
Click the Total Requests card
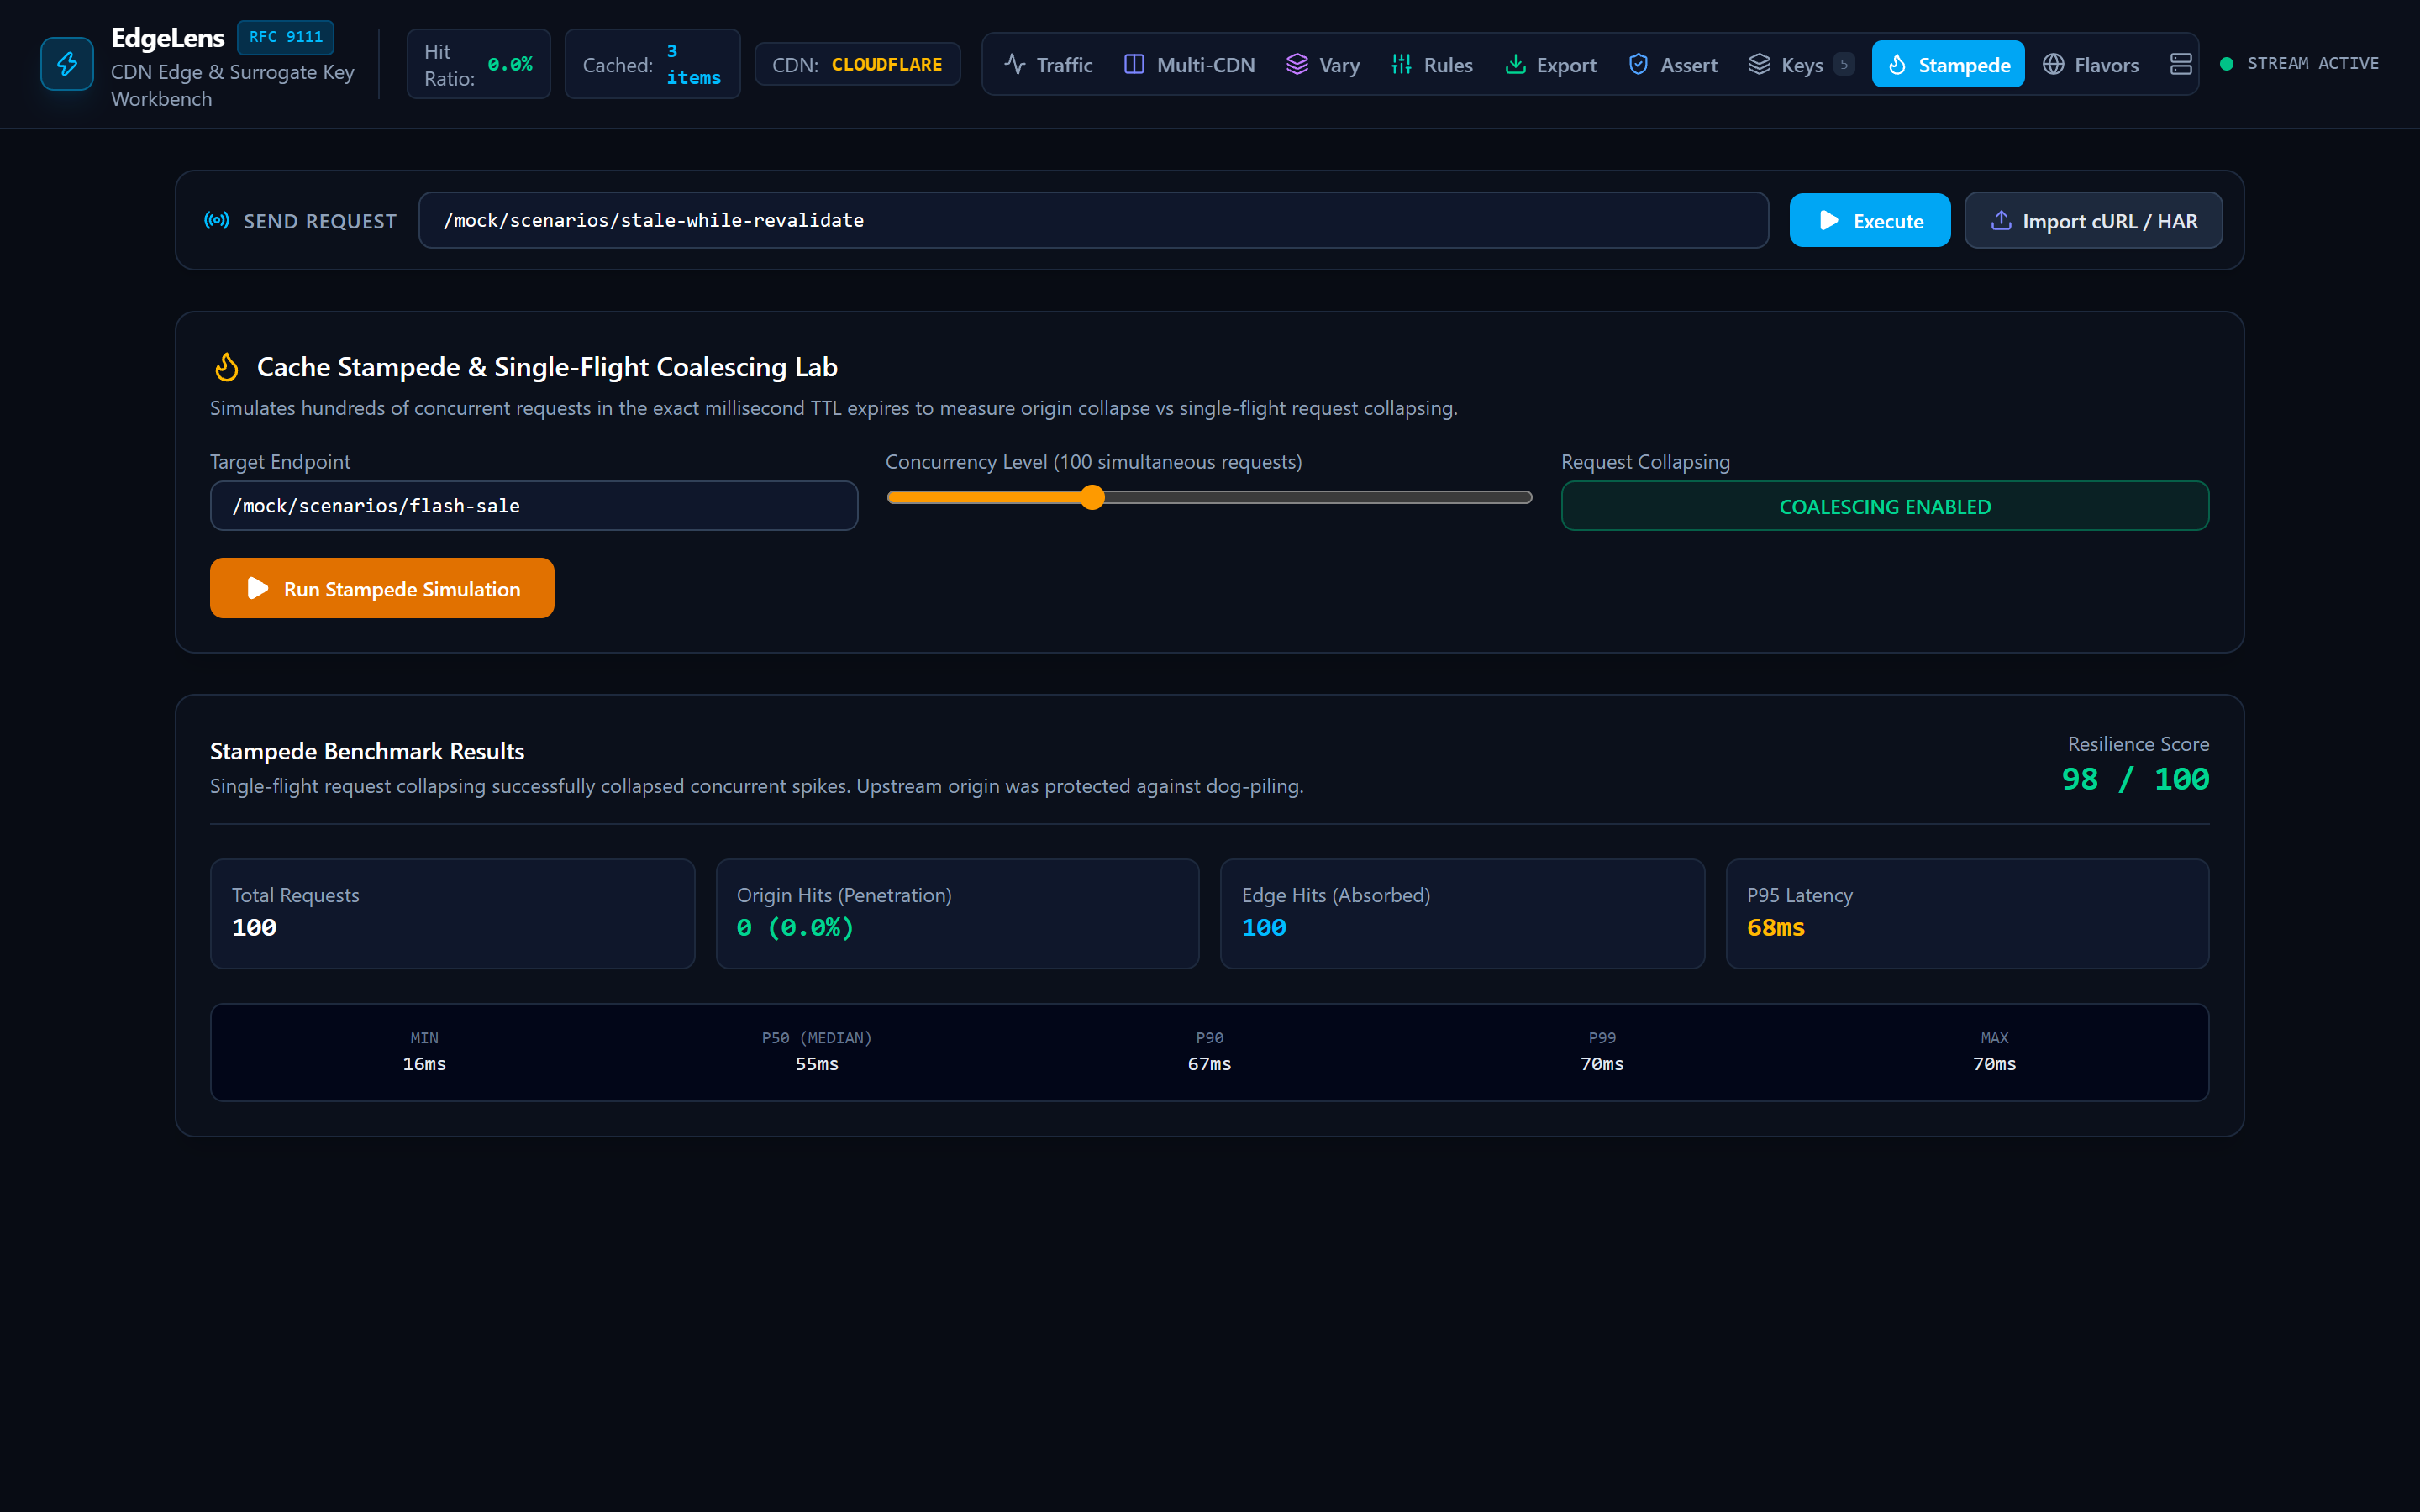coord(452,913)
